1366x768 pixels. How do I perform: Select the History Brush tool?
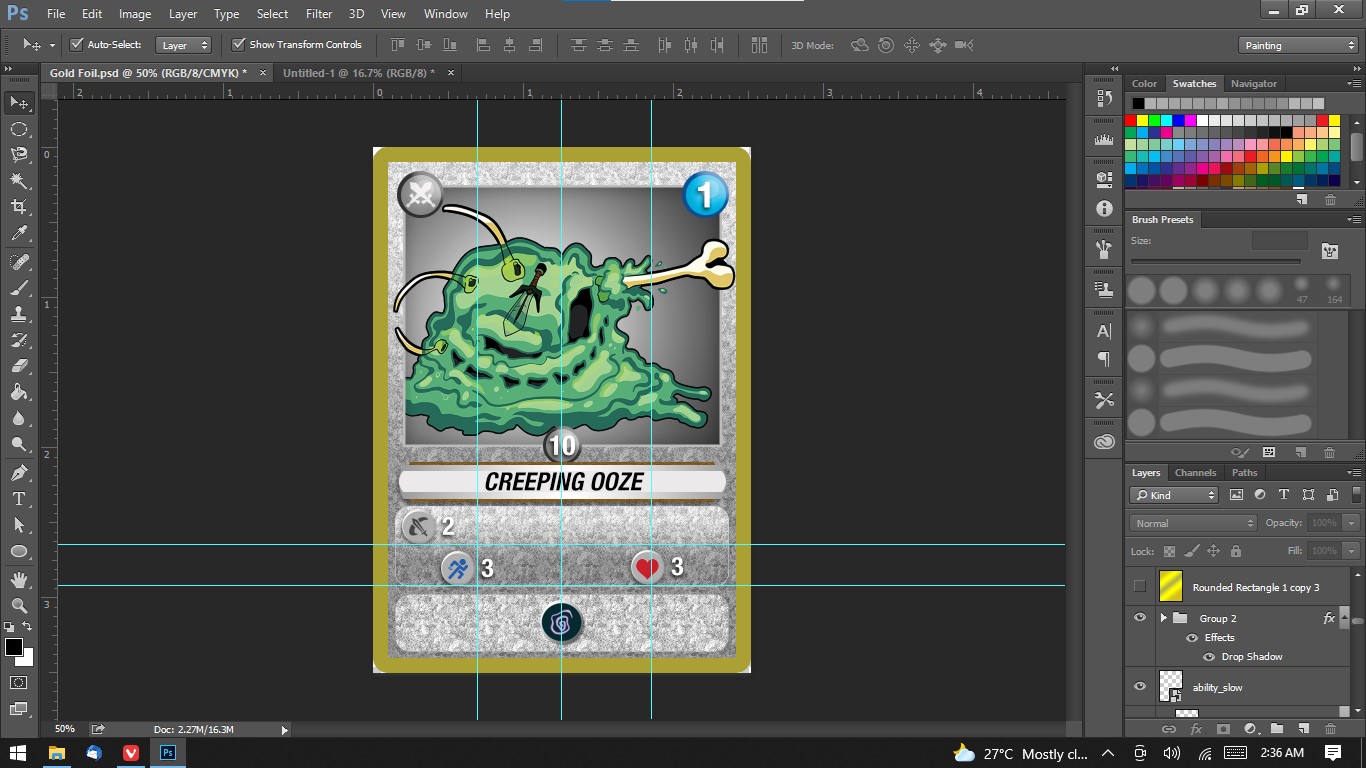19,340
